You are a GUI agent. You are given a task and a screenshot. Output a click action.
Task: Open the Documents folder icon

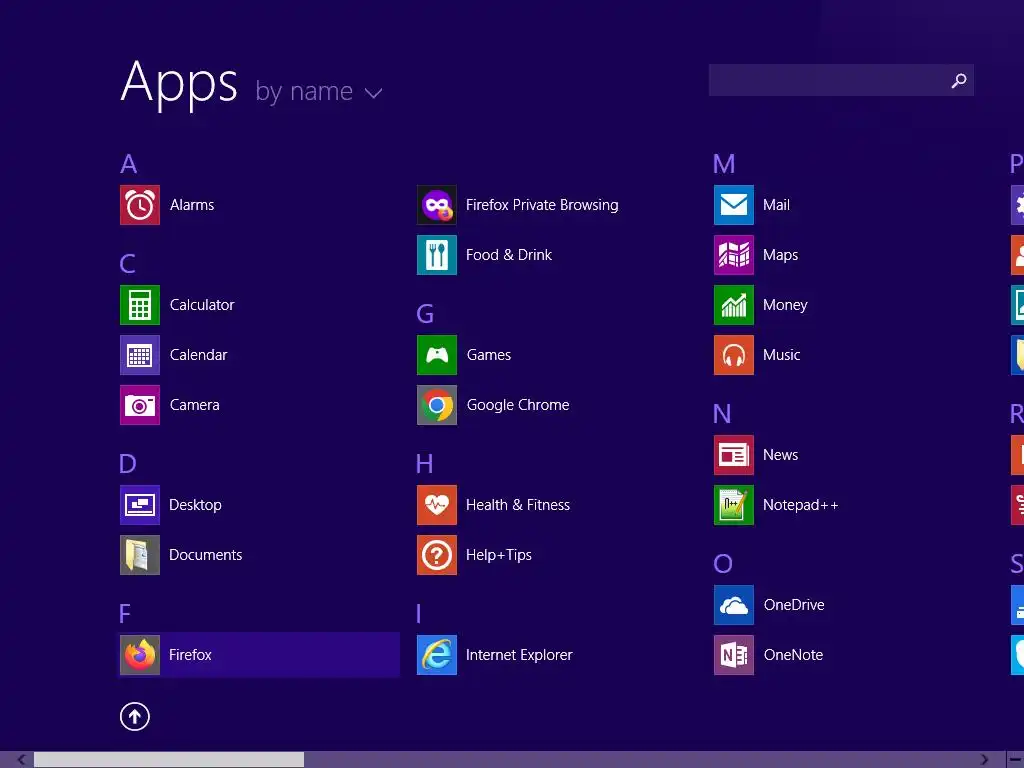pos(140,555)
